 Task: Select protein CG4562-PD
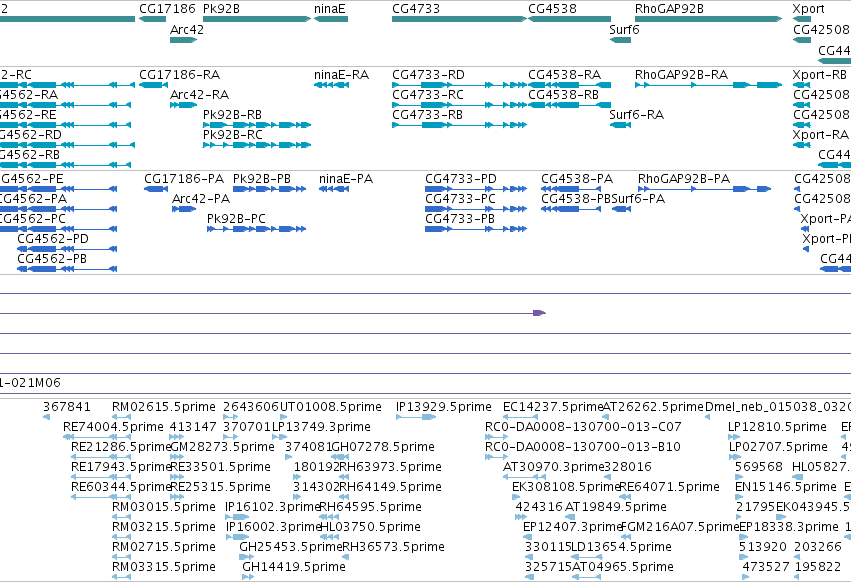(x=53, y=239)
